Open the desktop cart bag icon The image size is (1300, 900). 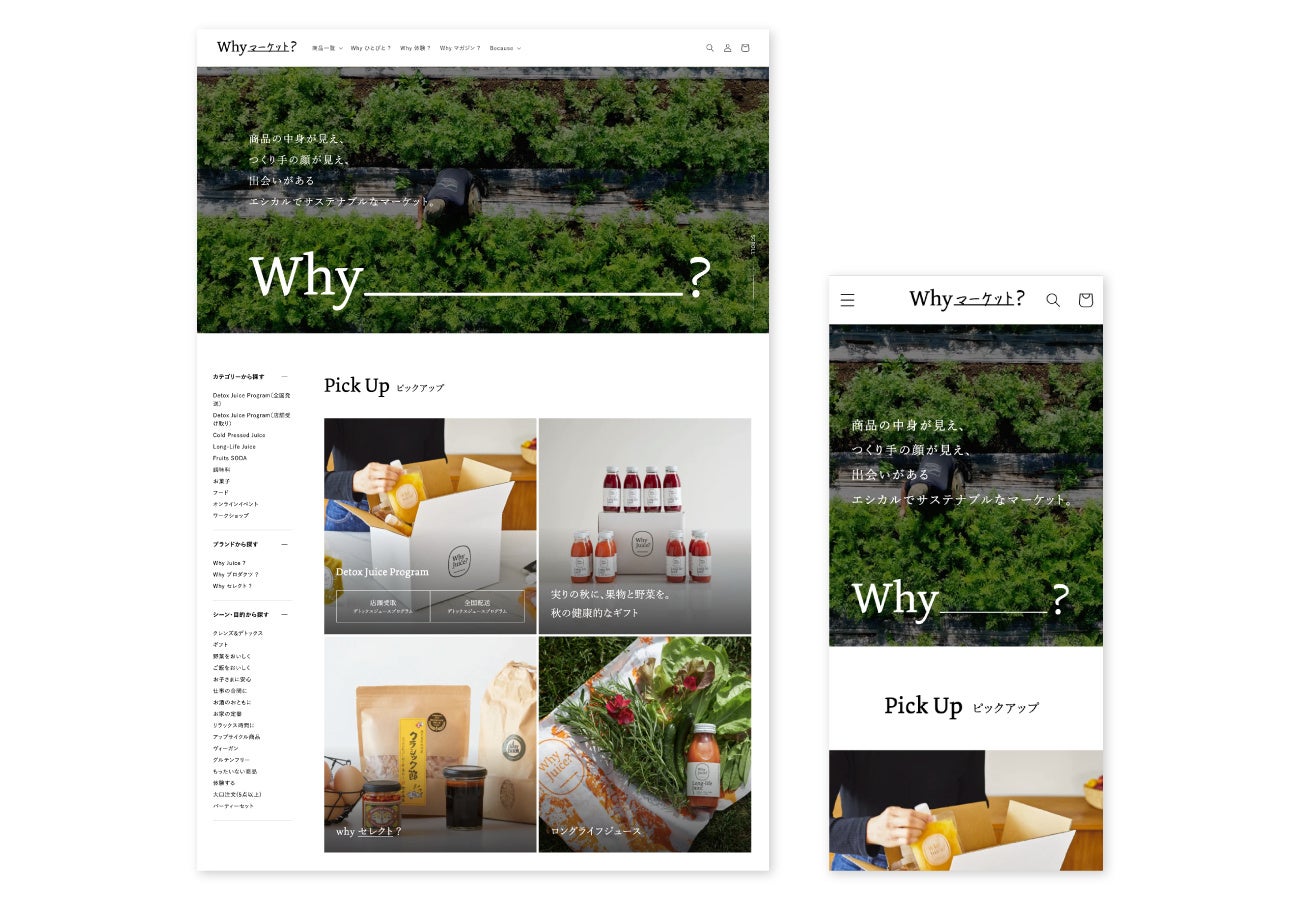pyautogui.click(x=745, y=48)
